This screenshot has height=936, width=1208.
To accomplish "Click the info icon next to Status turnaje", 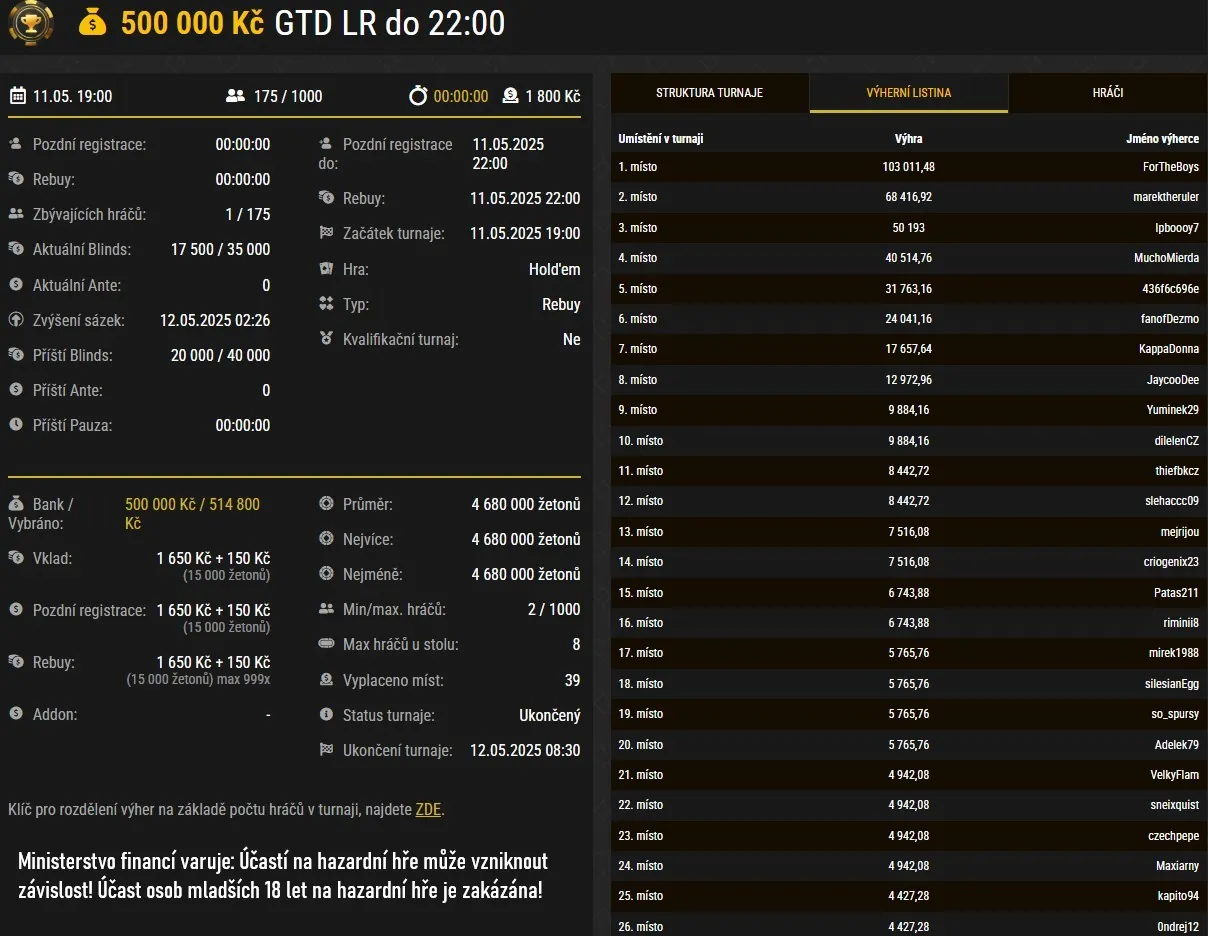I will (324, 715).
